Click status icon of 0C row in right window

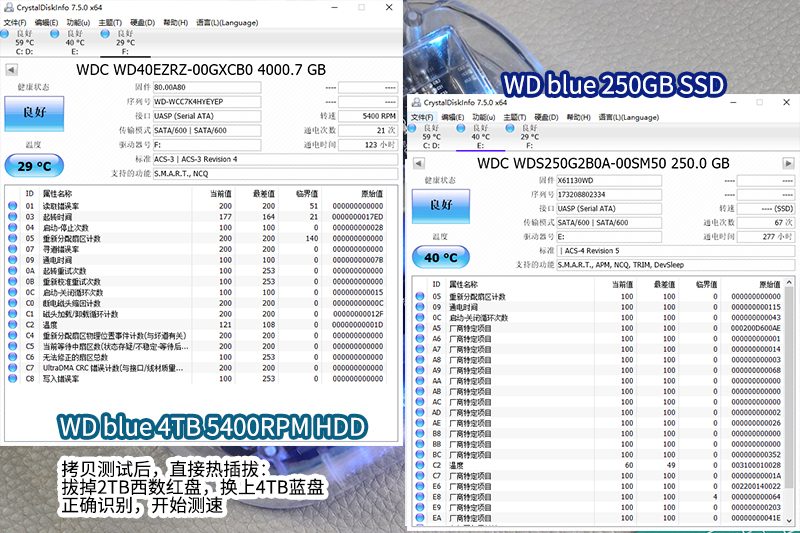pyautogui.click(x=419, y=317)
